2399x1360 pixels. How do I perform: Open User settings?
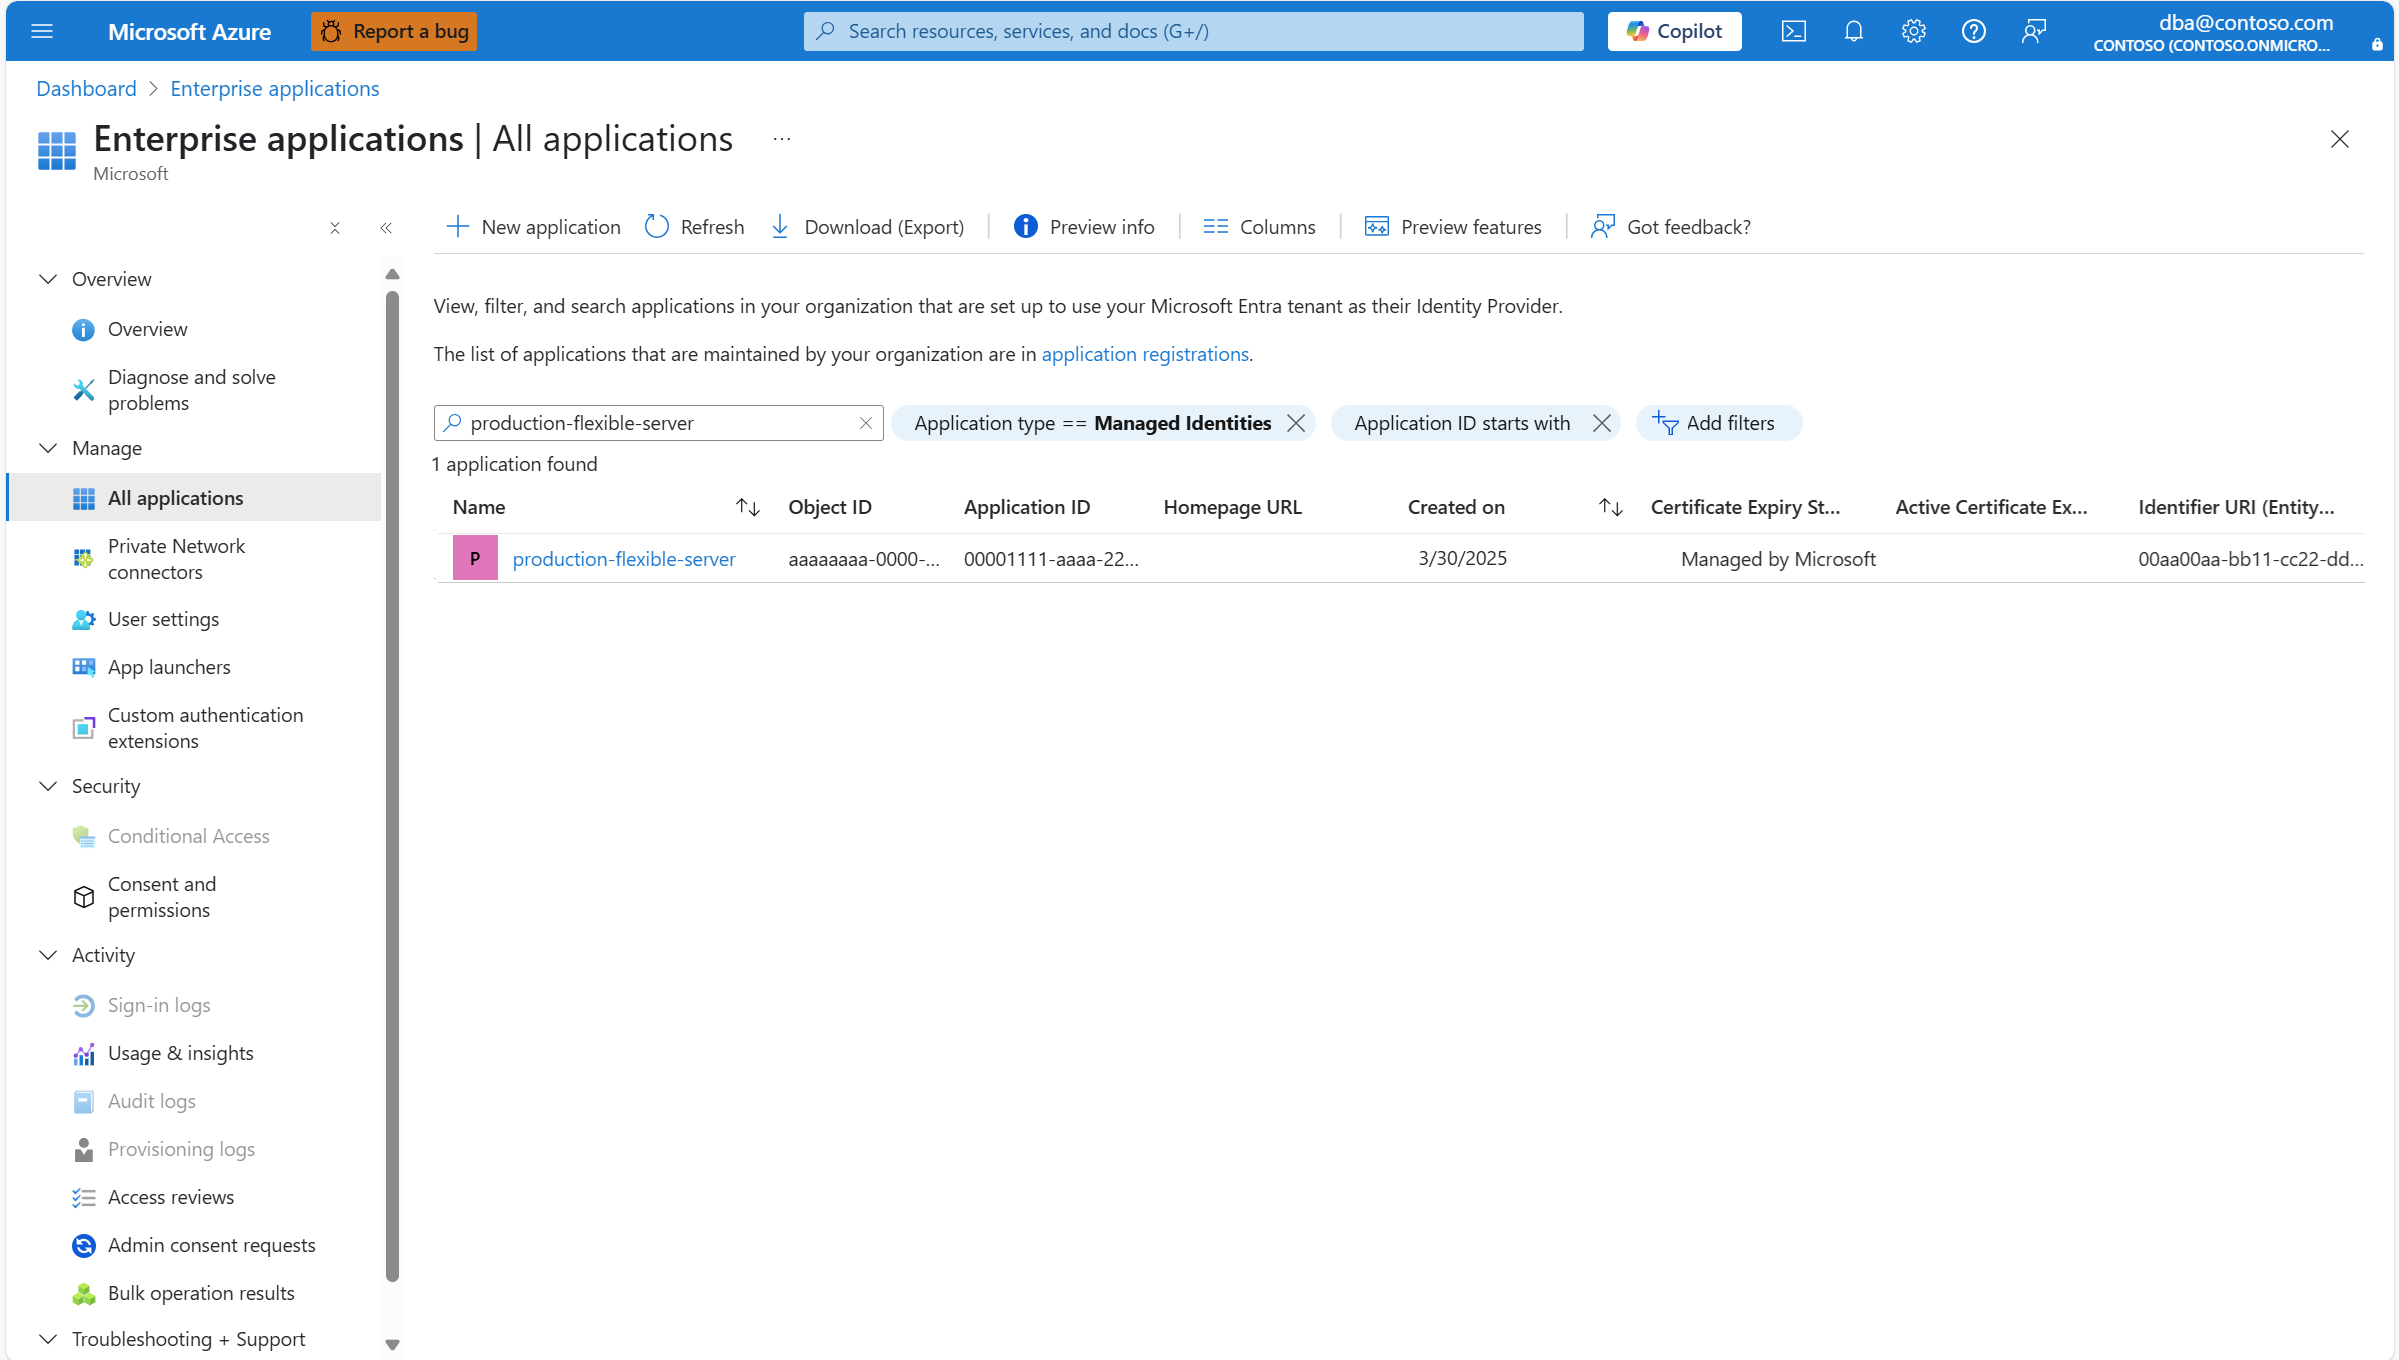click(x=163, y=619)
